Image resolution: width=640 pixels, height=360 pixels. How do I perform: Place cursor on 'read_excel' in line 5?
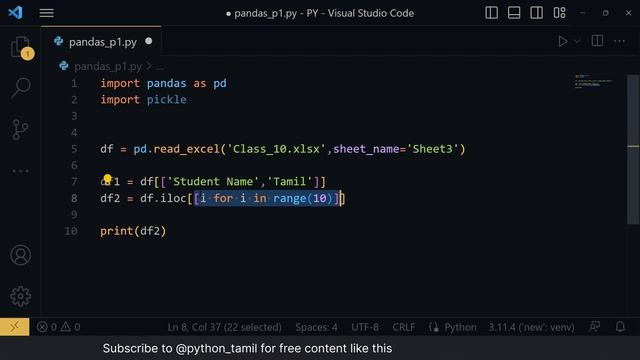(187, 149)
